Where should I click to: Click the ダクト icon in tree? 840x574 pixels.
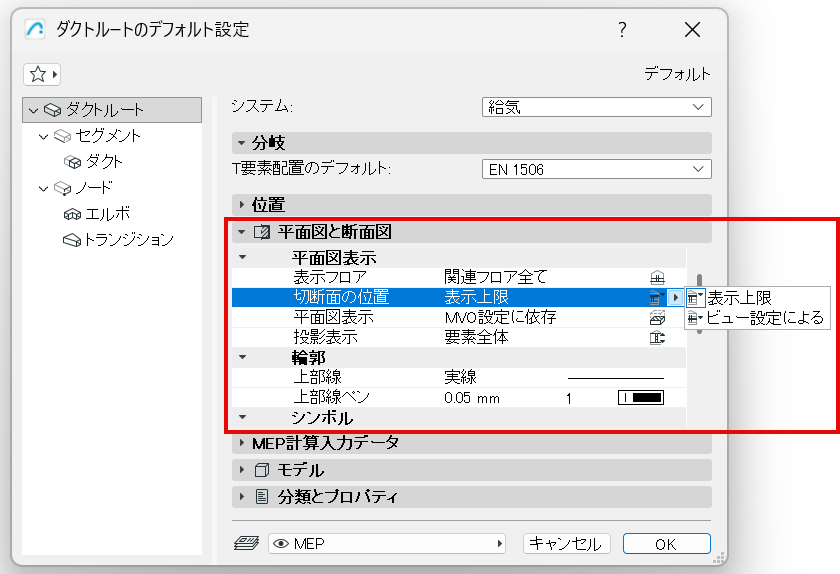[x=72, y=162]
